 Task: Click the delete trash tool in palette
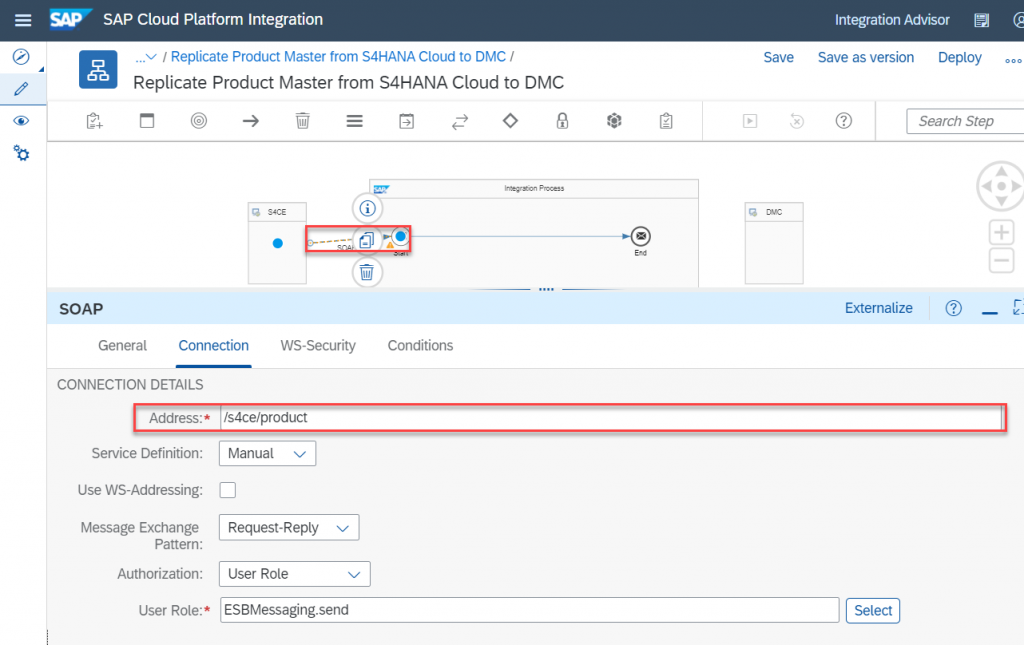click(x=302, y=121)
